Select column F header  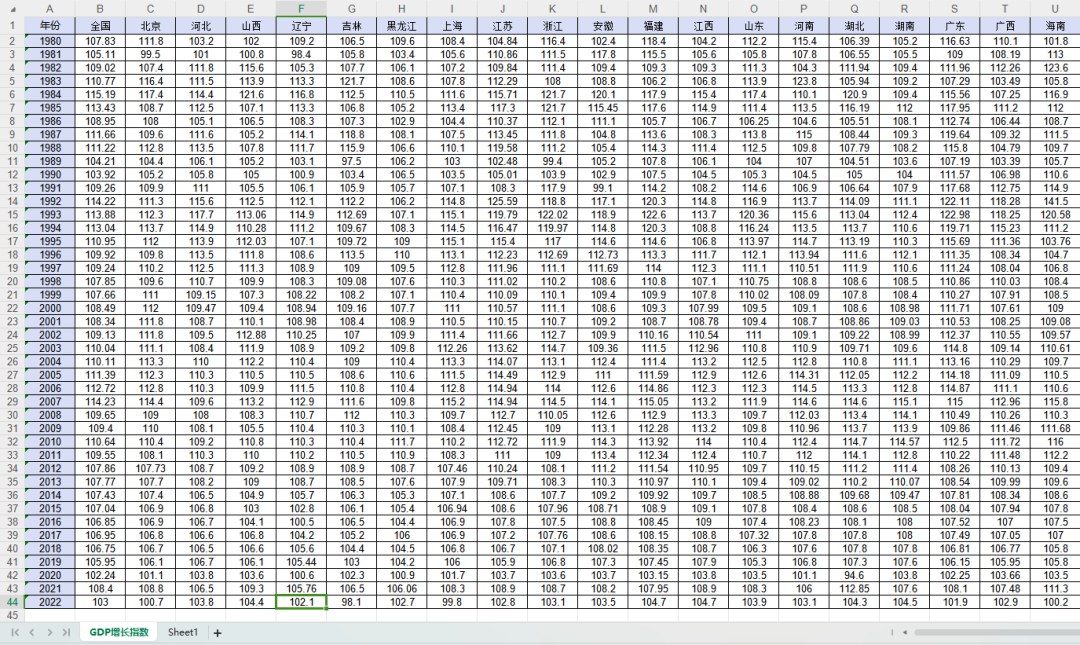[301, 9]
